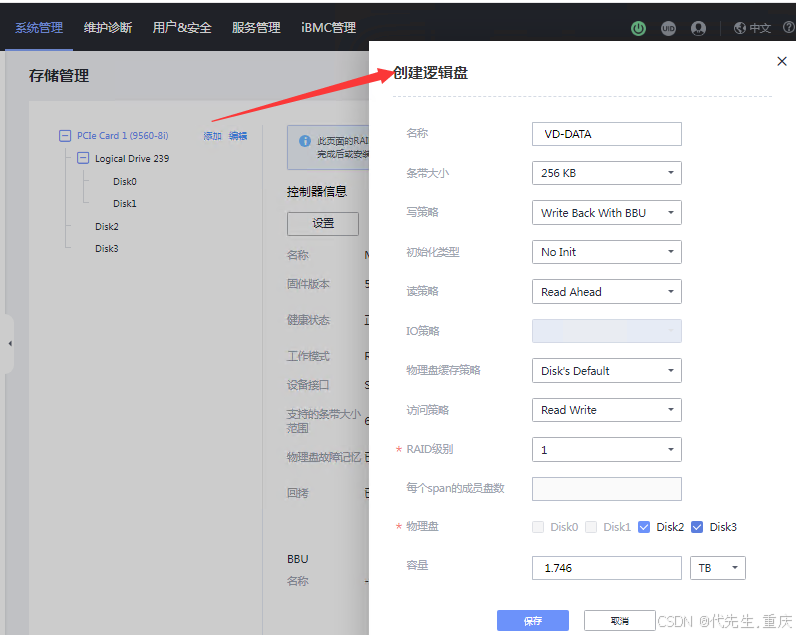Viewport: 796px width, 635px height.
Task: Select Disk1 in the storage tree
Action: pyautogui.click(x=125, y=204)
